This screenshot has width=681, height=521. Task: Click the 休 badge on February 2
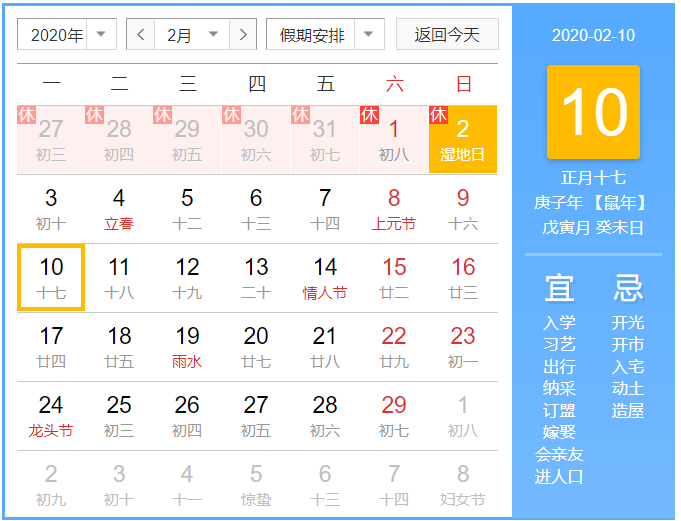pyautogui.click(x=438, y=115)
